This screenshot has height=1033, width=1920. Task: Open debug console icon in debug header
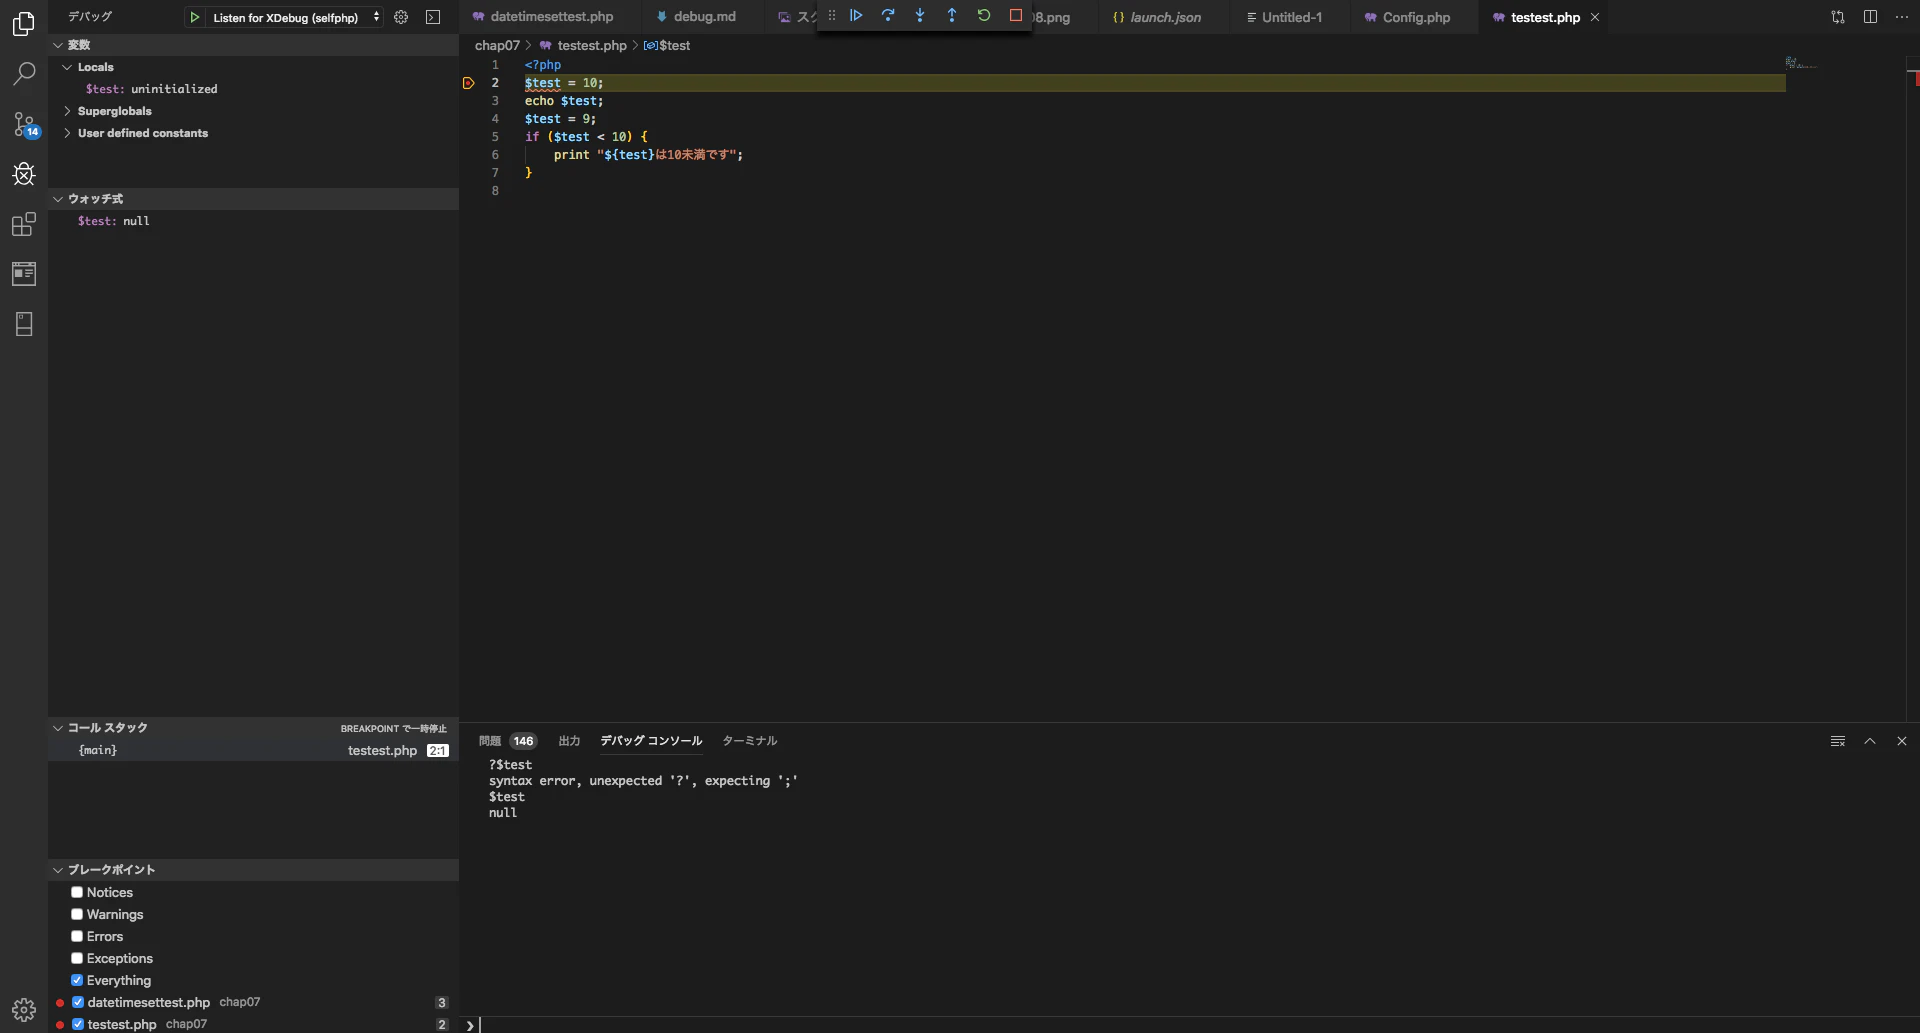click(x=433, y=17)
